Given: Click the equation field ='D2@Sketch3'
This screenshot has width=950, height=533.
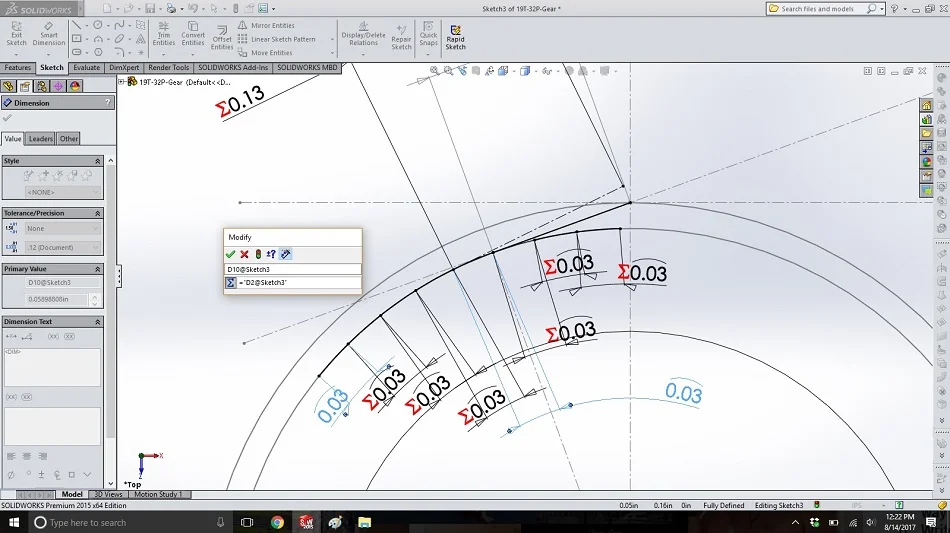Looking at the screenshot, I should pos(299,282).
